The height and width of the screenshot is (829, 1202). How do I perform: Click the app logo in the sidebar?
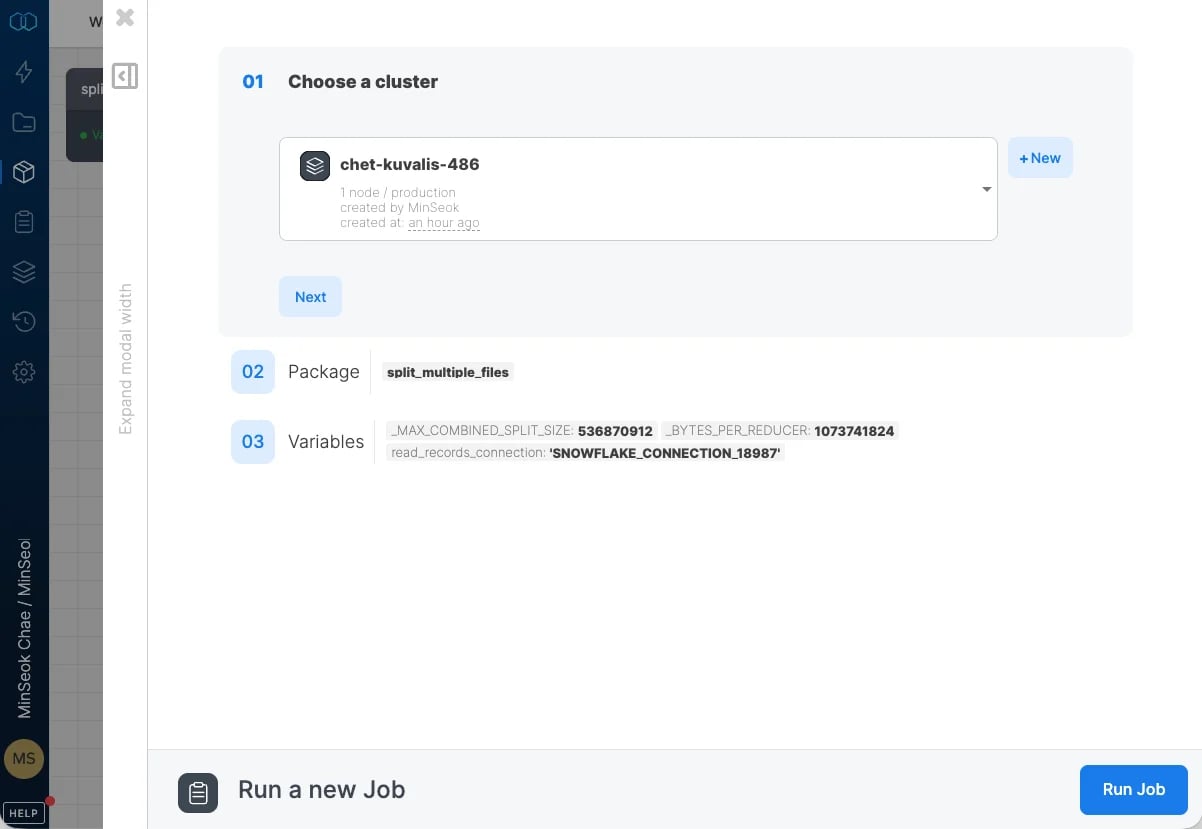pos(23,21)
